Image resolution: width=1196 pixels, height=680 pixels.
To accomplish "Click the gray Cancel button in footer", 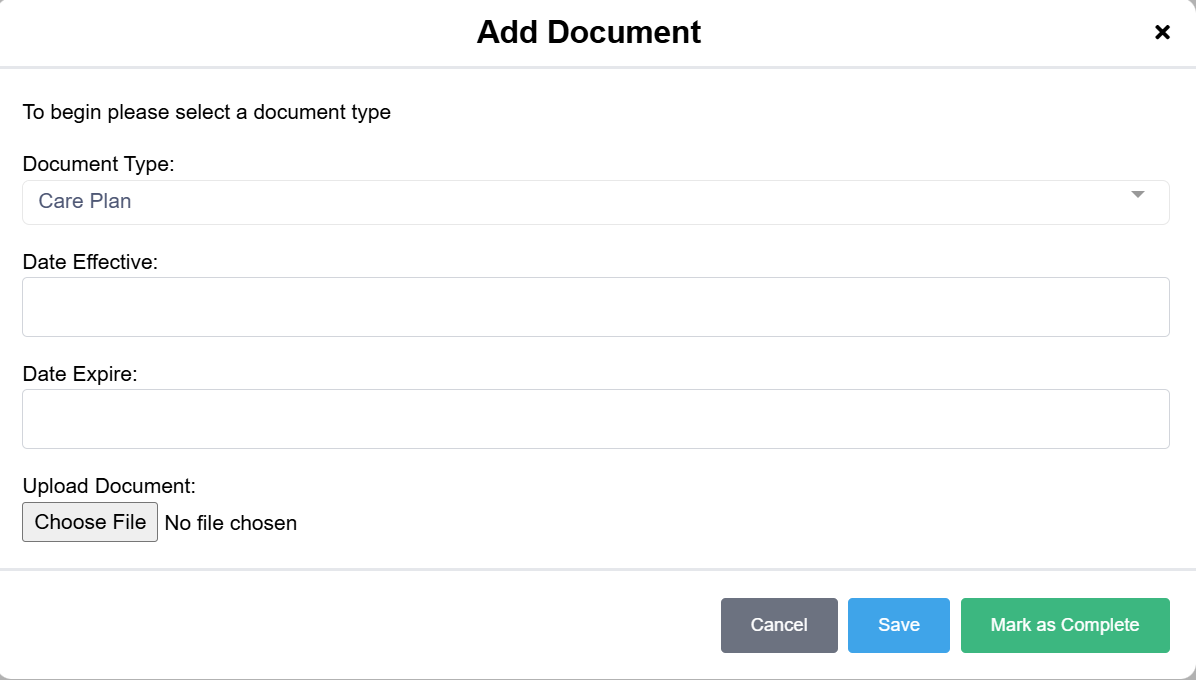I will point(779,625).
